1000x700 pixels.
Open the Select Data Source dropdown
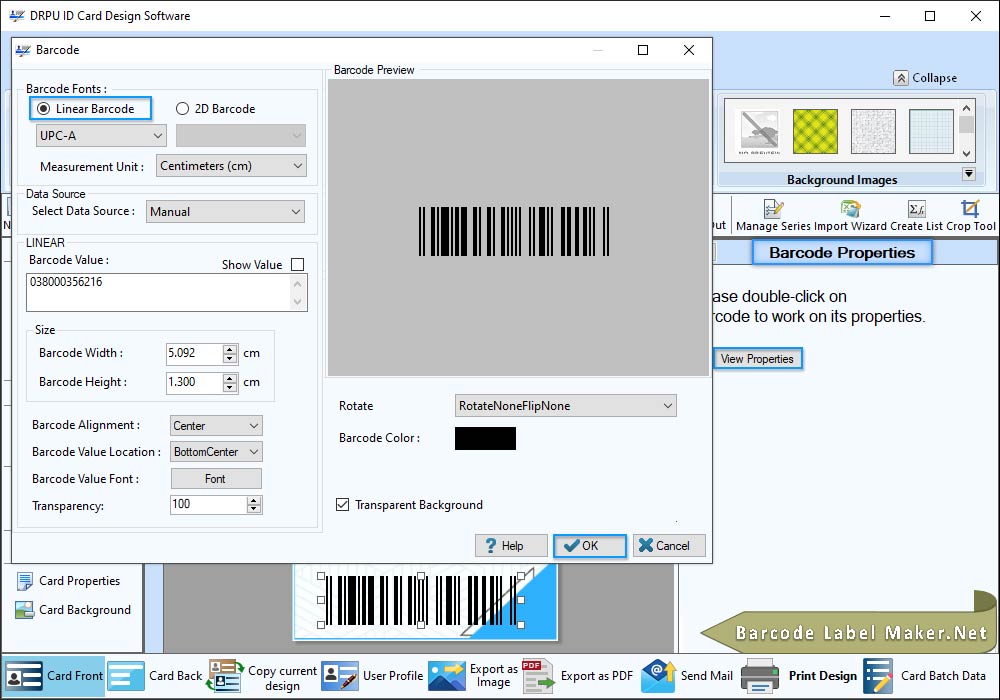[x=225, y=212]
